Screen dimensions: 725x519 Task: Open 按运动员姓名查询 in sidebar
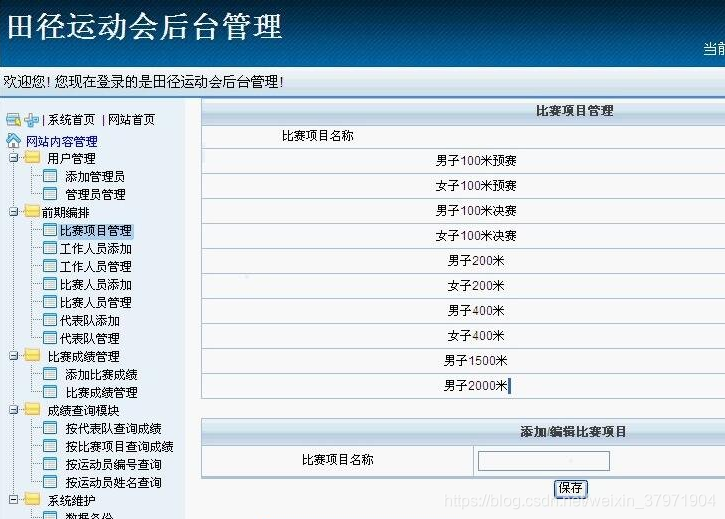pyautogui.click(x=113, y=482)
